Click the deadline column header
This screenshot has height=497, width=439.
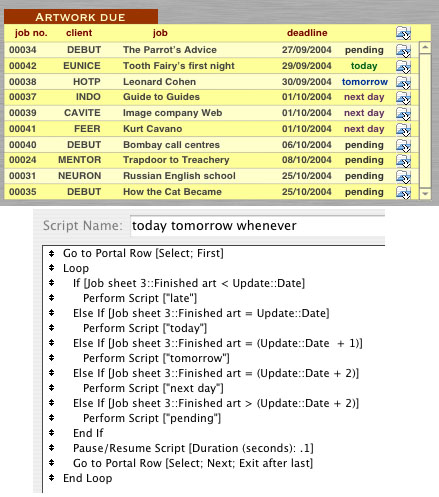[307, 33]
